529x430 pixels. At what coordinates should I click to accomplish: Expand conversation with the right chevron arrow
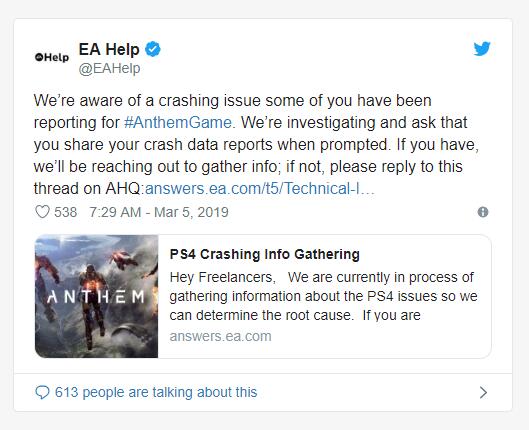point(483,392)
